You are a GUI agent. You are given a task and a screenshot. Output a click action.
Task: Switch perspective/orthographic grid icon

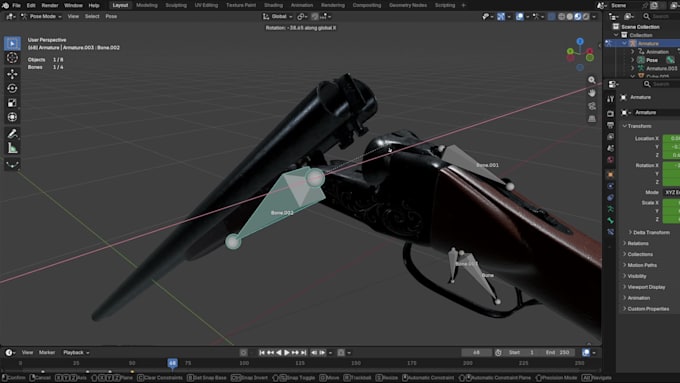[592, 119]
